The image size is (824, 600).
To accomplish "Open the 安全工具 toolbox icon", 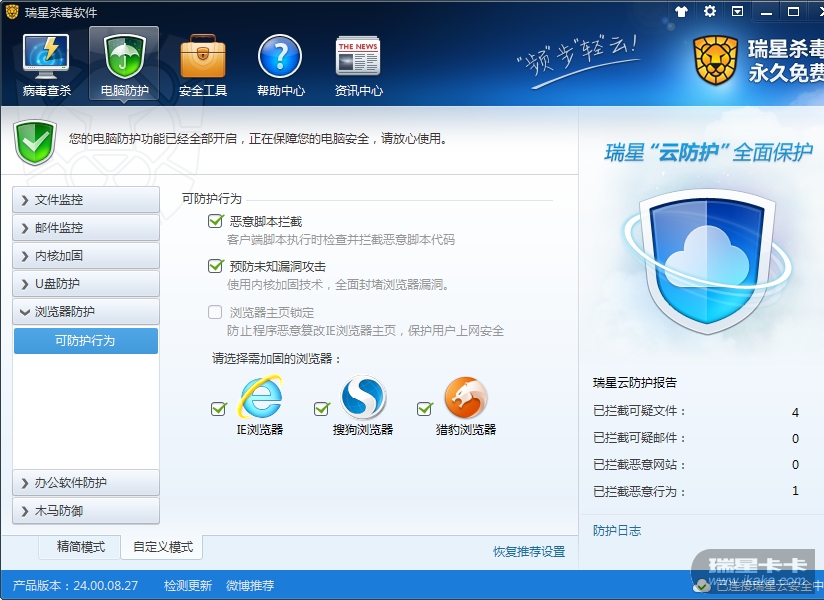I will (x=203, y=57).
